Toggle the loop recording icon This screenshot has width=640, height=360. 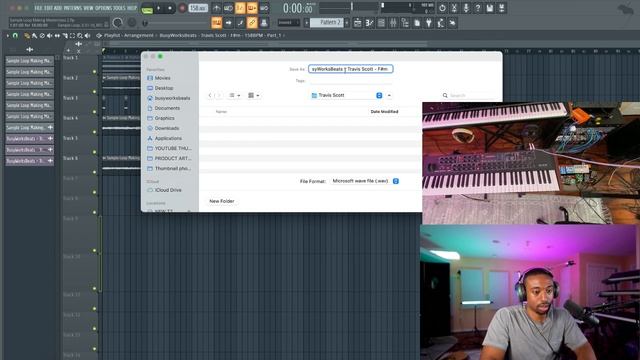pos(264,8)
